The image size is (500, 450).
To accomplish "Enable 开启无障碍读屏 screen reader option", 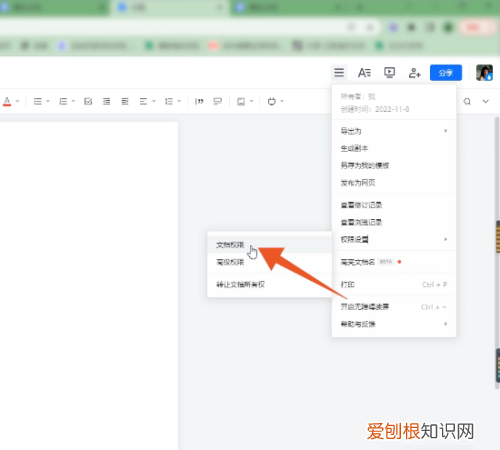I will [394, 307].
